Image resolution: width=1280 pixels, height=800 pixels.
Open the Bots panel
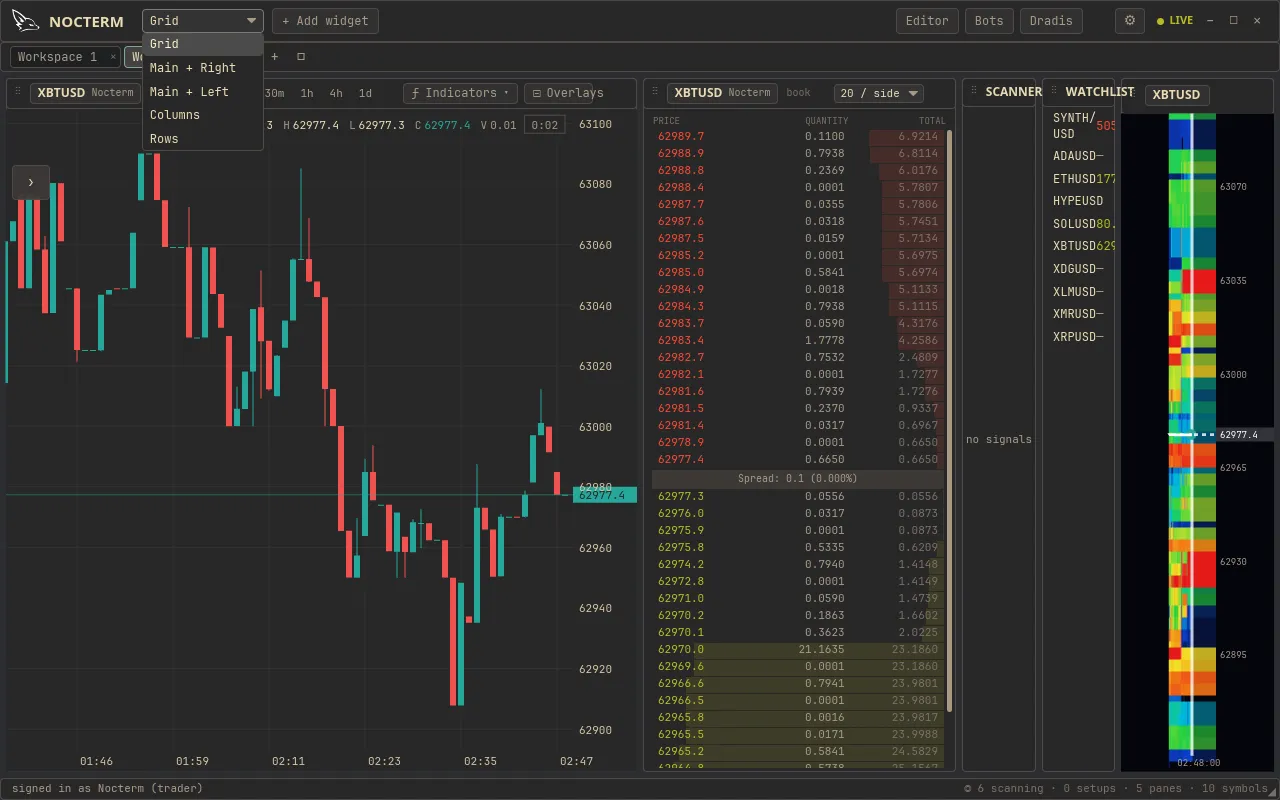coord(989,21)
